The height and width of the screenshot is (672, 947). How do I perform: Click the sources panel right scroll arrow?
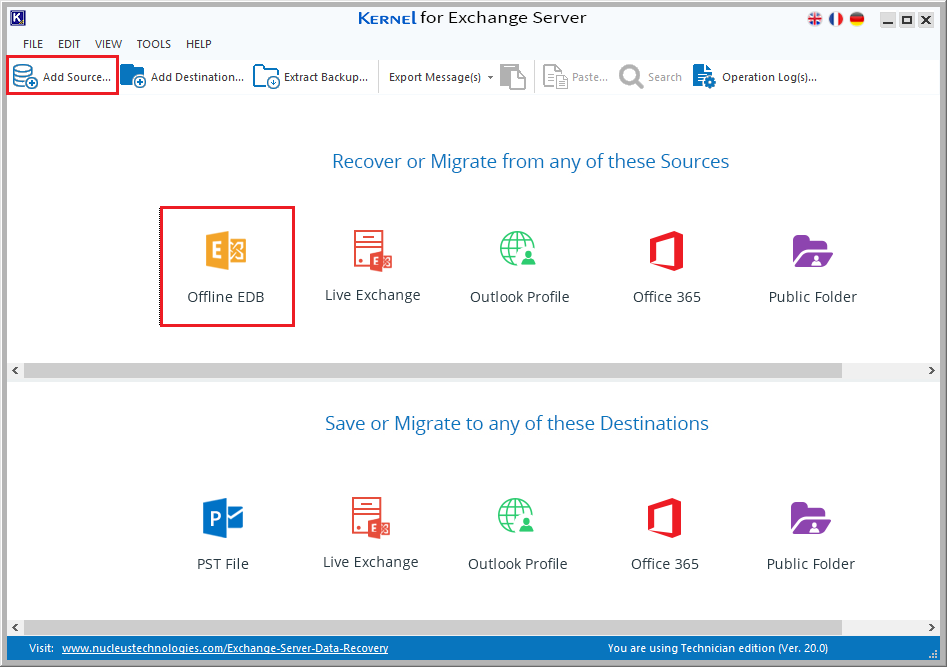click(932, 370)
